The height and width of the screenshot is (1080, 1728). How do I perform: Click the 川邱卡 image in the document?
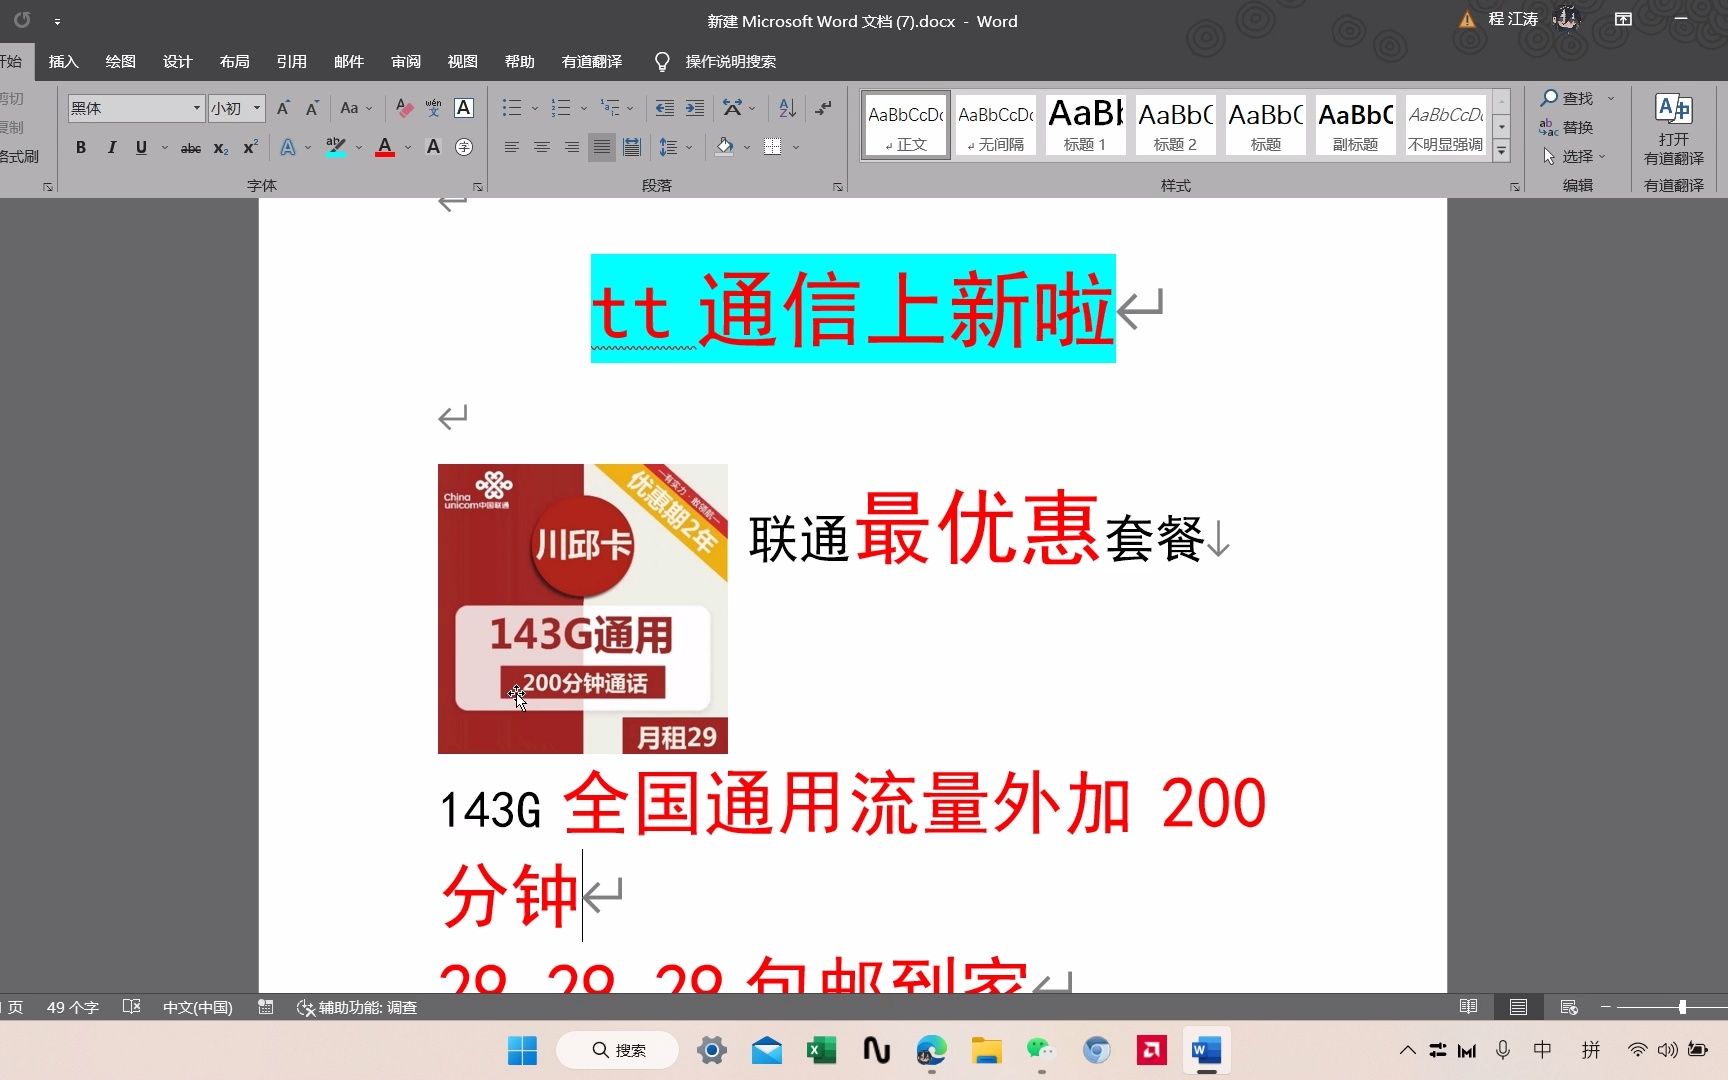pyautogui.click(x=582, y=608)
